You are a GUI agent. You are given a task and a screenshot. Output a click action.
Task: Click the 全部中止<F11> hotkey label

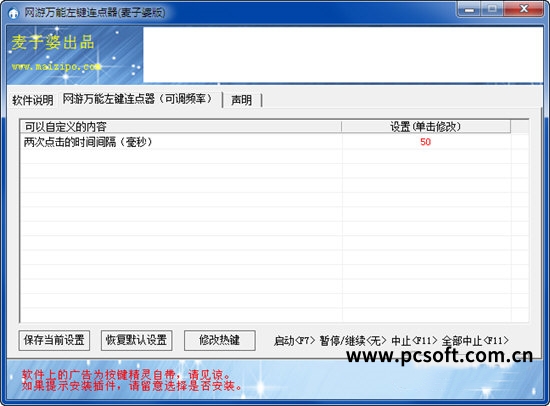475,341
